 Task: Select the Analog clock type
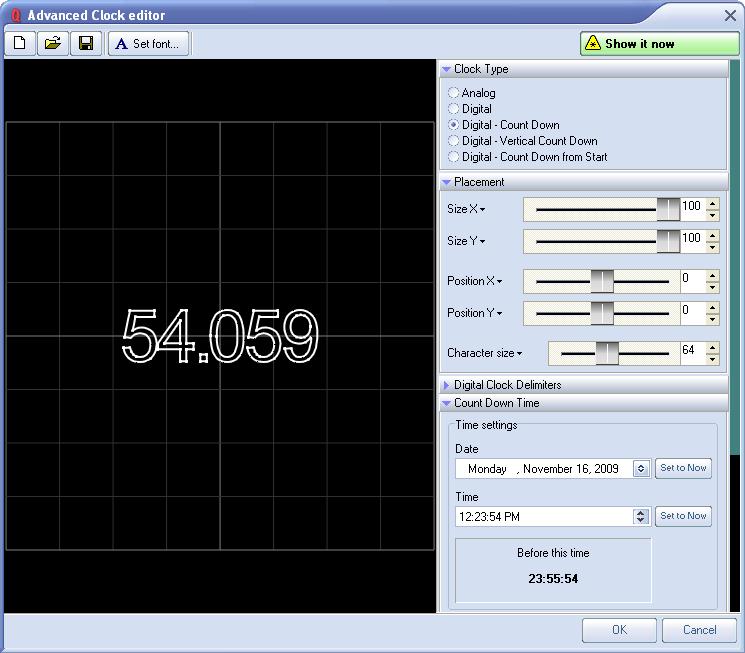coord(454,93)
